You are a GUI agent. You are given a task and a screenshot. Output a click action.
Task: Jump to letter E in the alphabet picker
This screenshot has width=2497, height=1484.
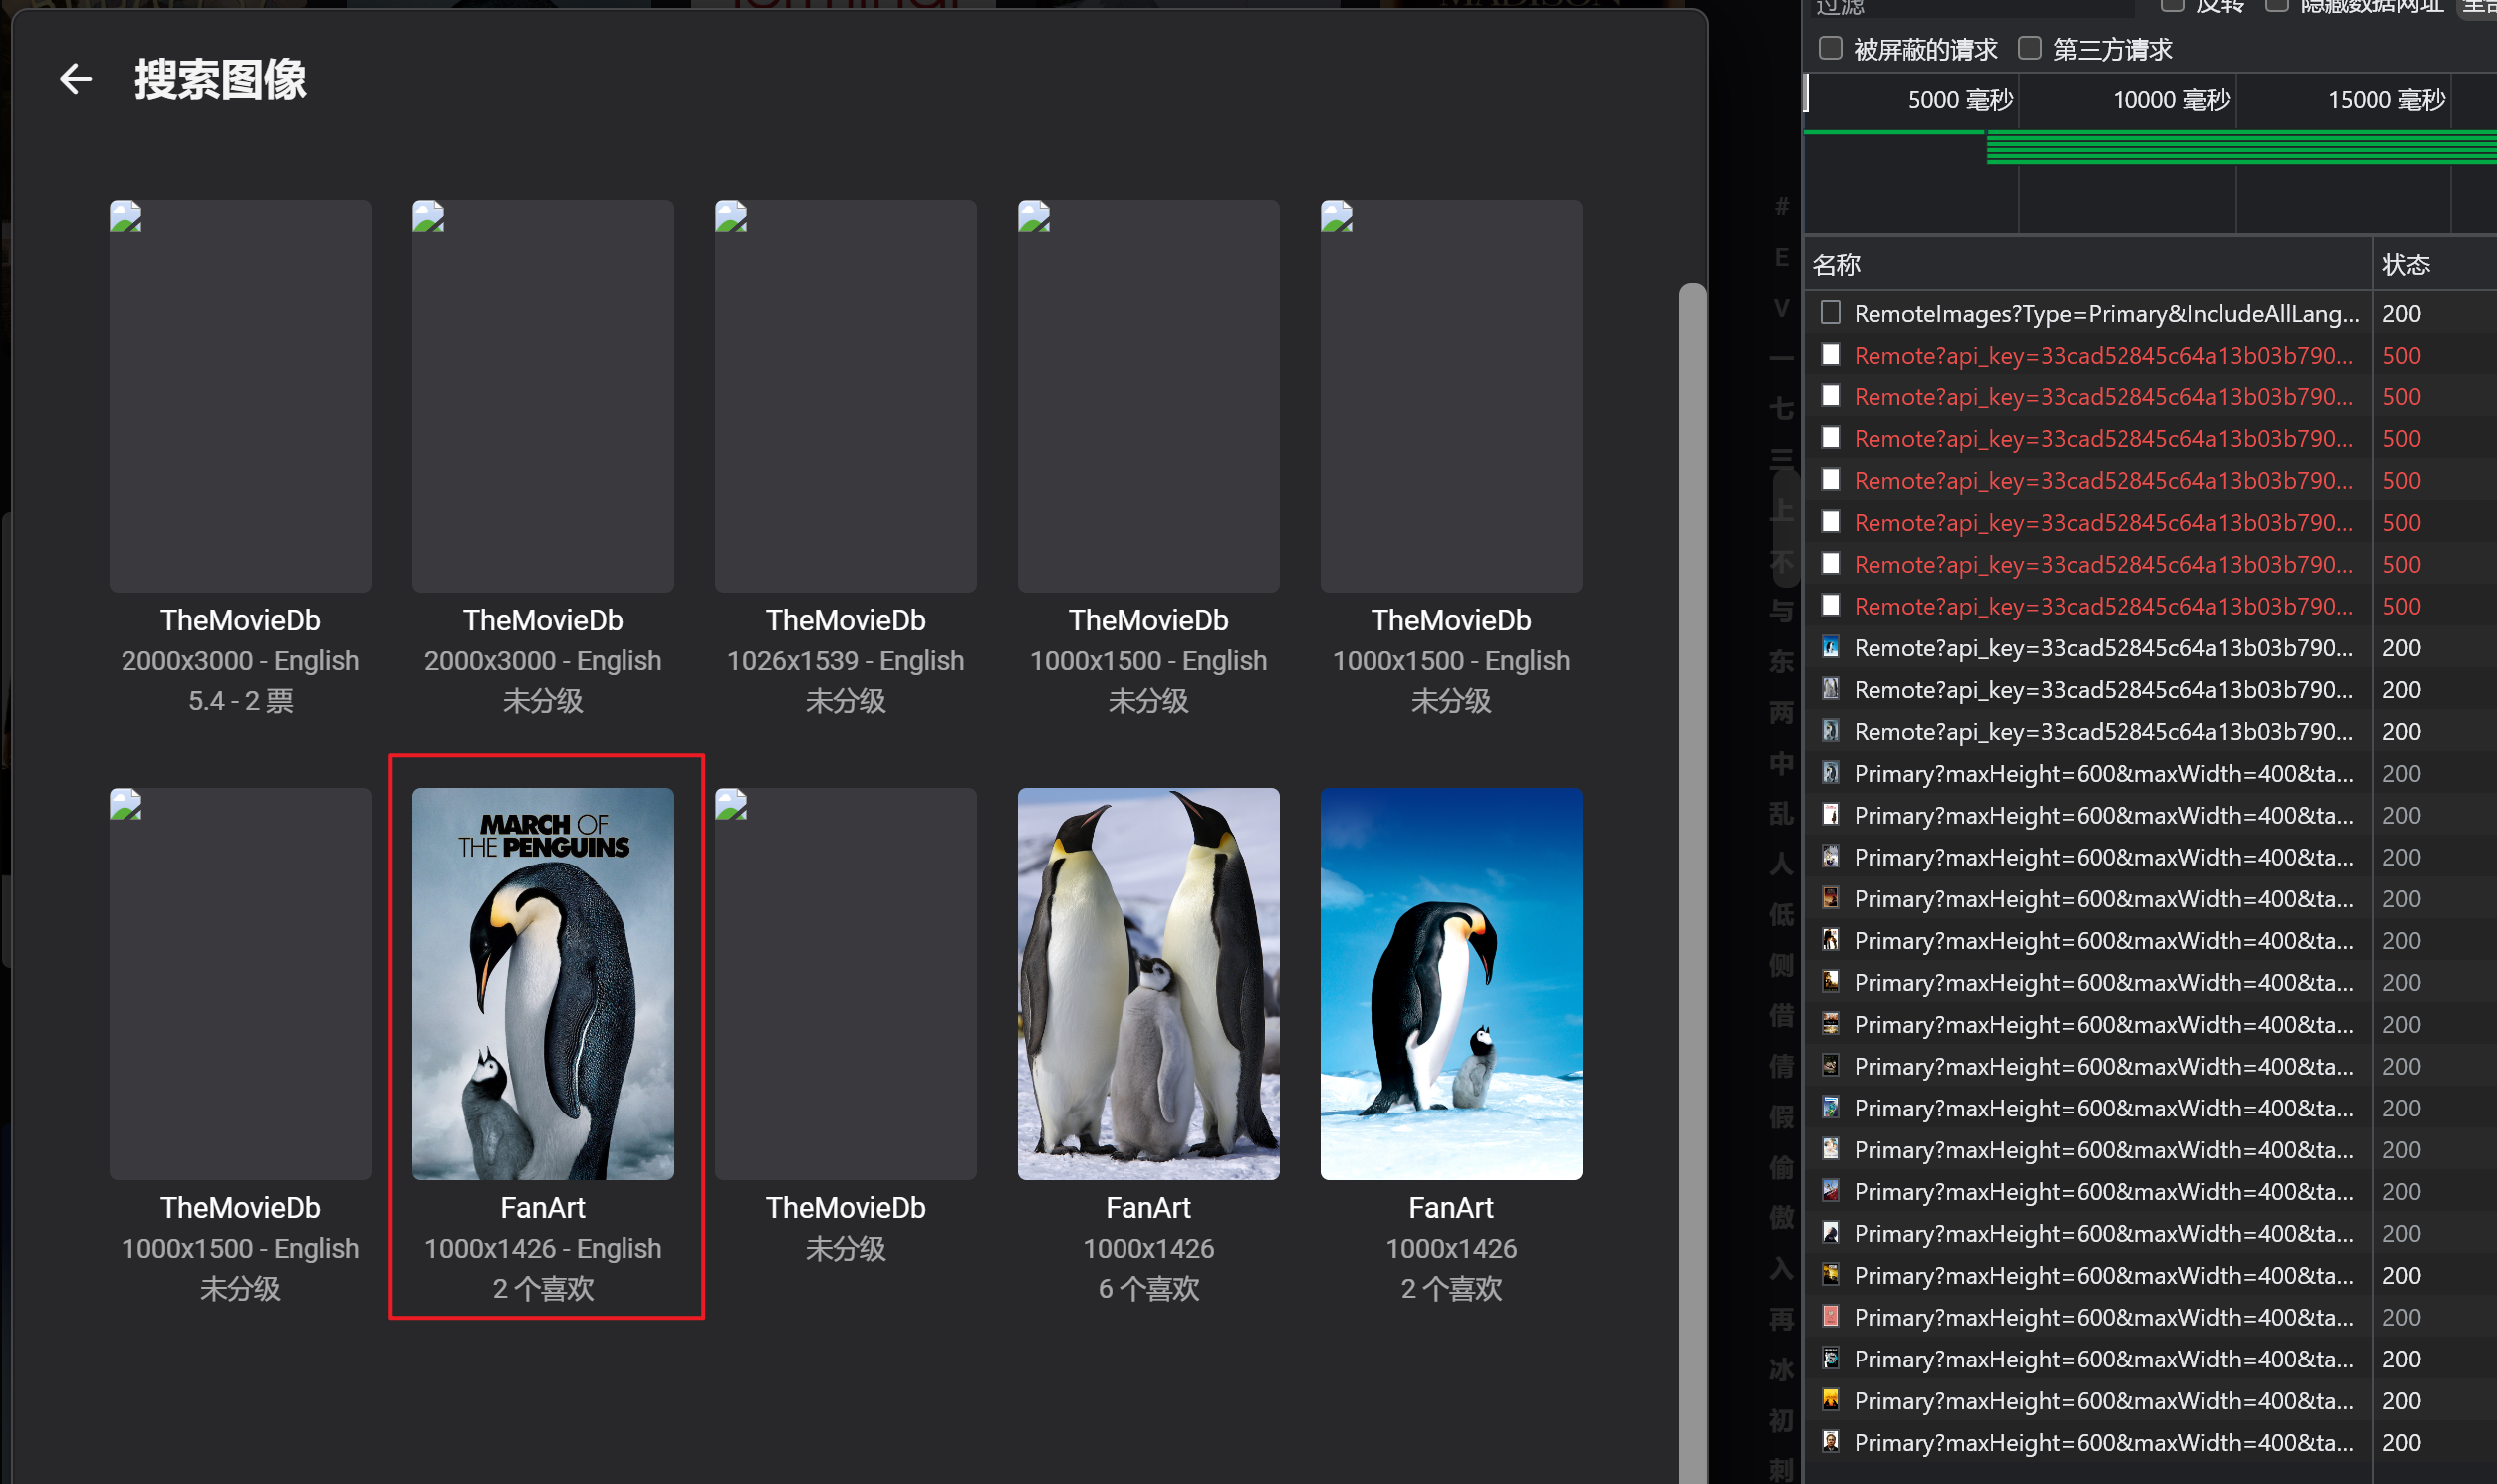tap(1782, 257)
